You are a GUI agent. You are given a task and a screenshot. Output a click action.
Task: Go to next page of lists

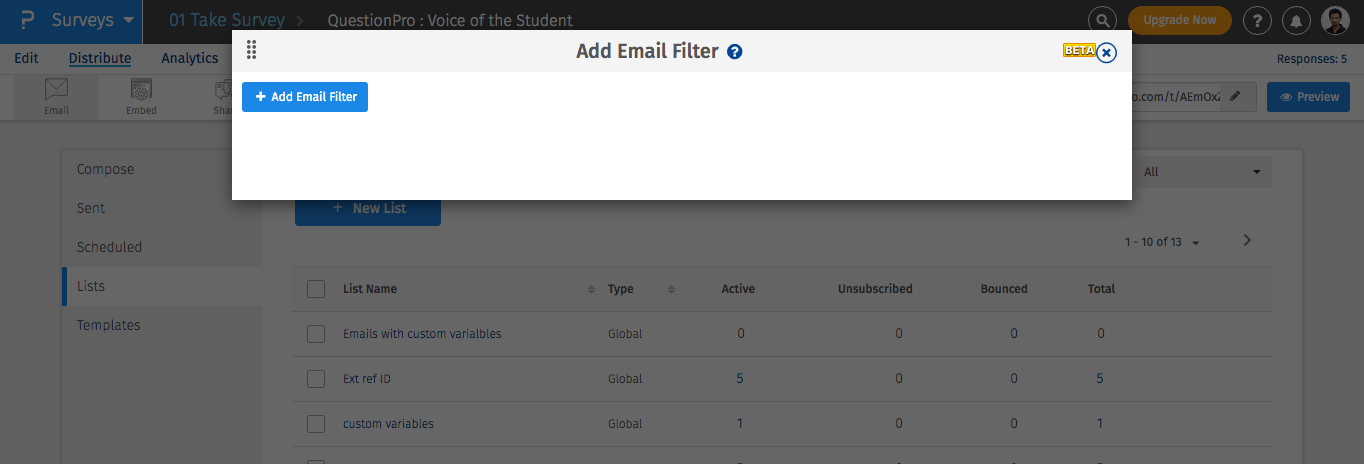coord(1247,240)
